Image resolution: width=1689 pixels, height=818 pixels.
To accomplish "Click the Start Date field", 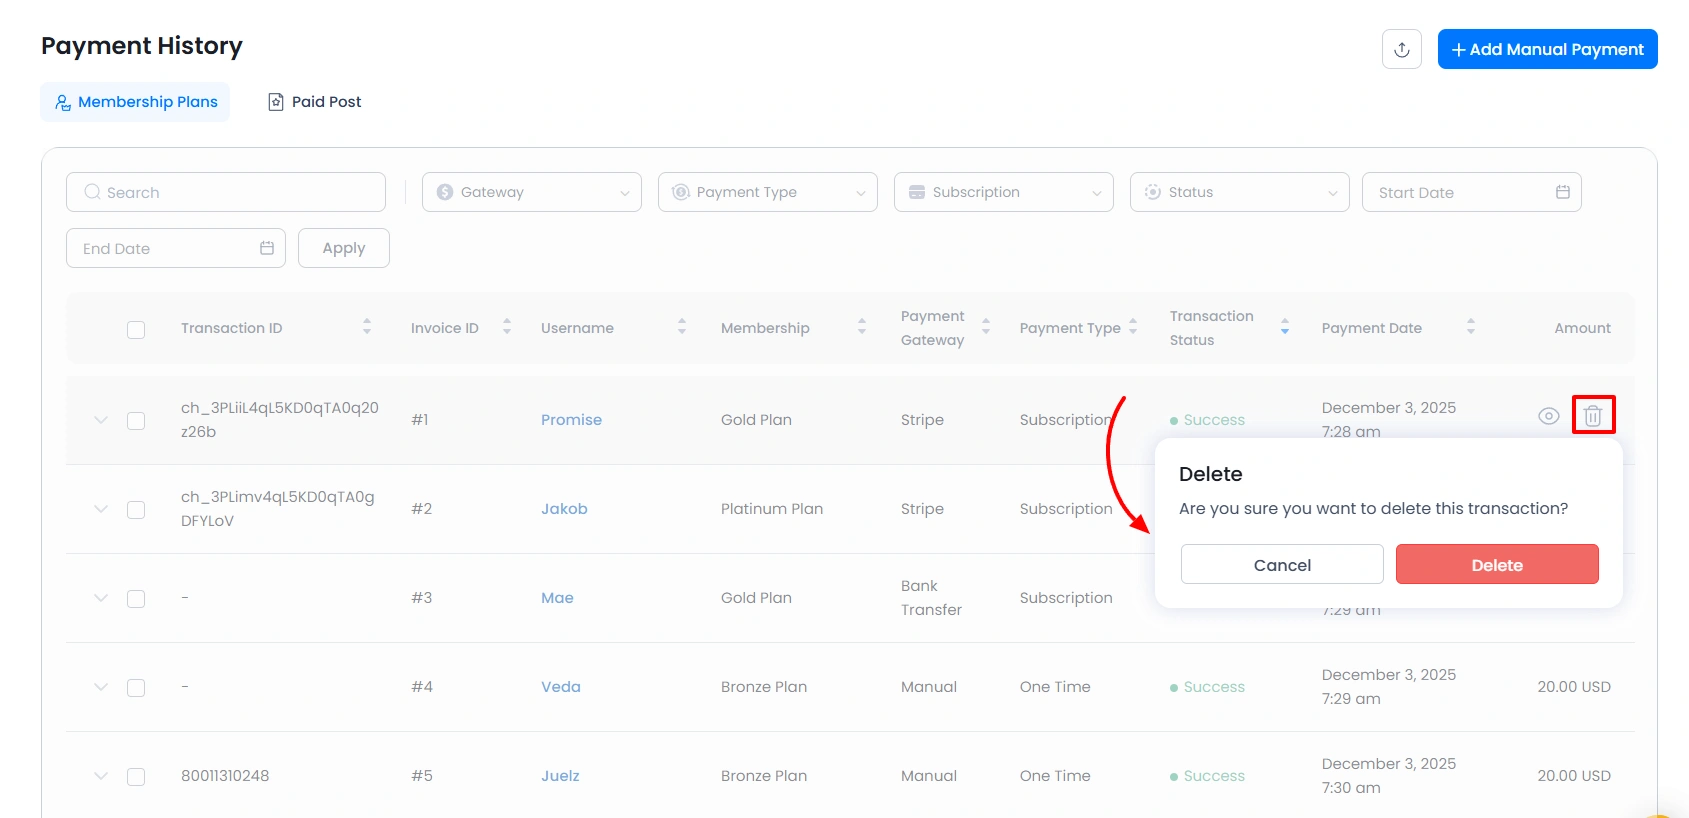I will pos(1472,192).
